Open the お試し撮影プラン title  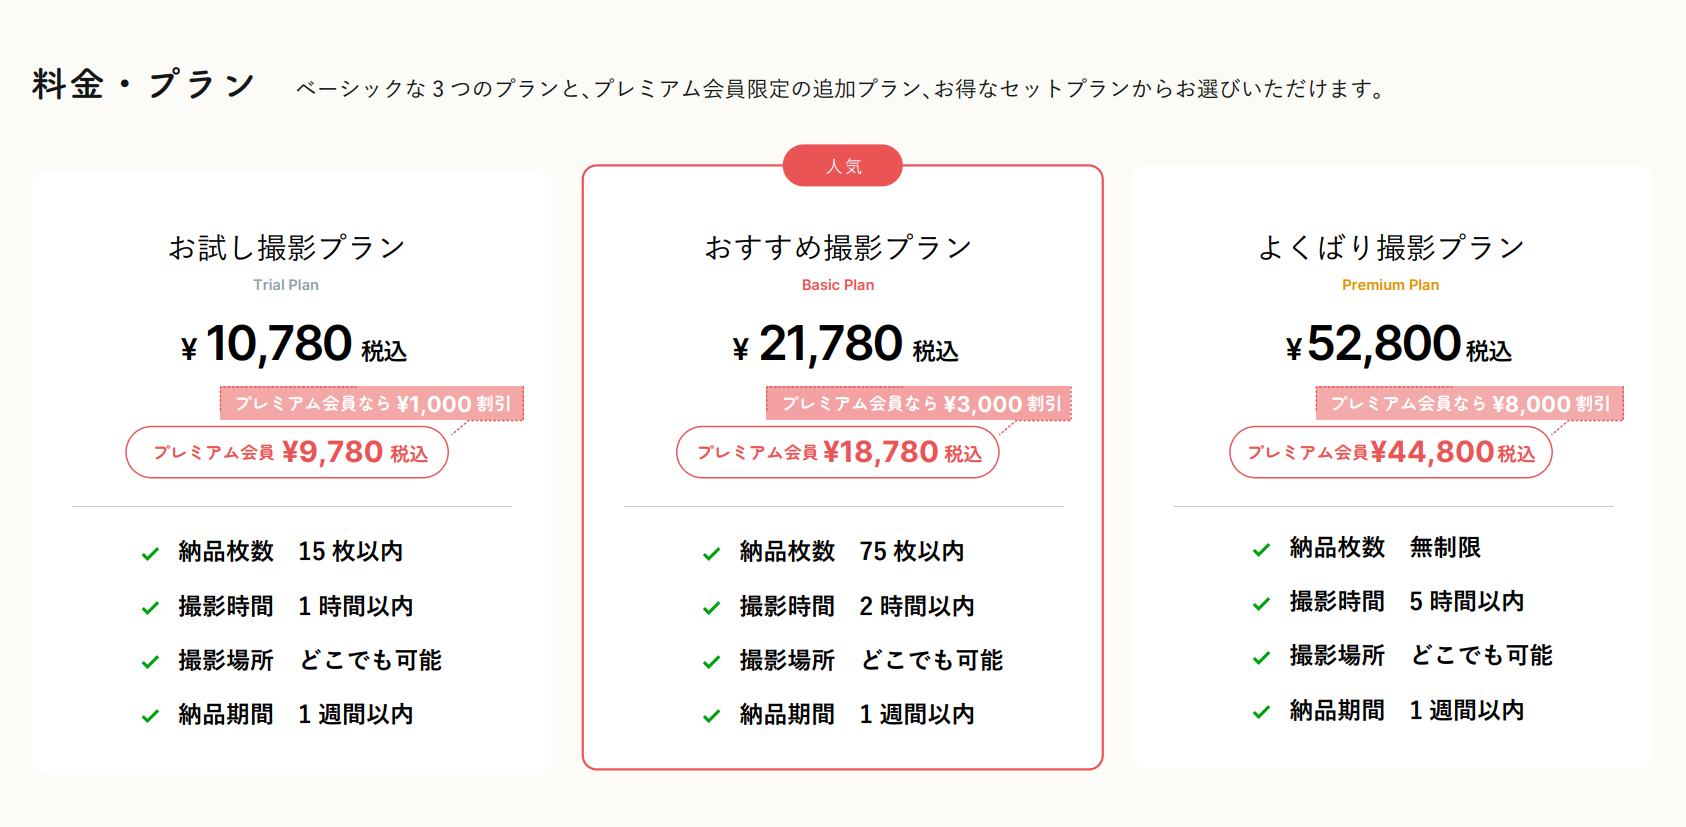point(286,247)
